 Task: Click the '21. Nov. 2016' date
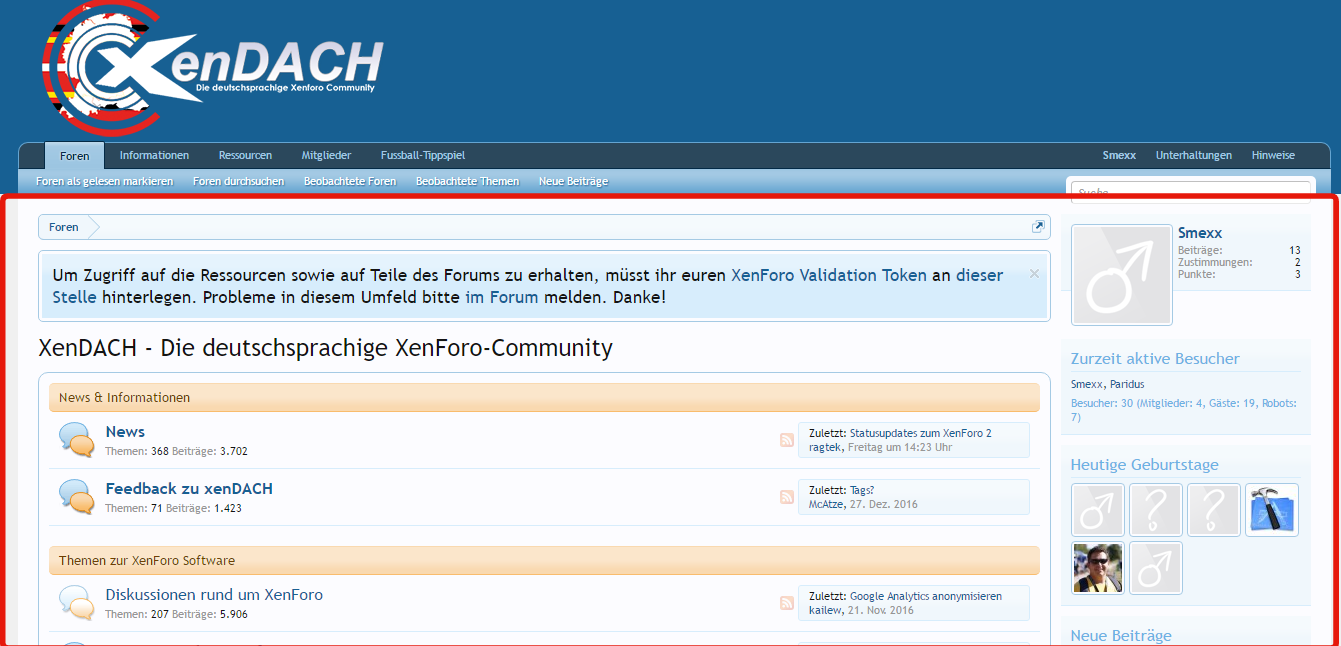(x=879, y=610)
